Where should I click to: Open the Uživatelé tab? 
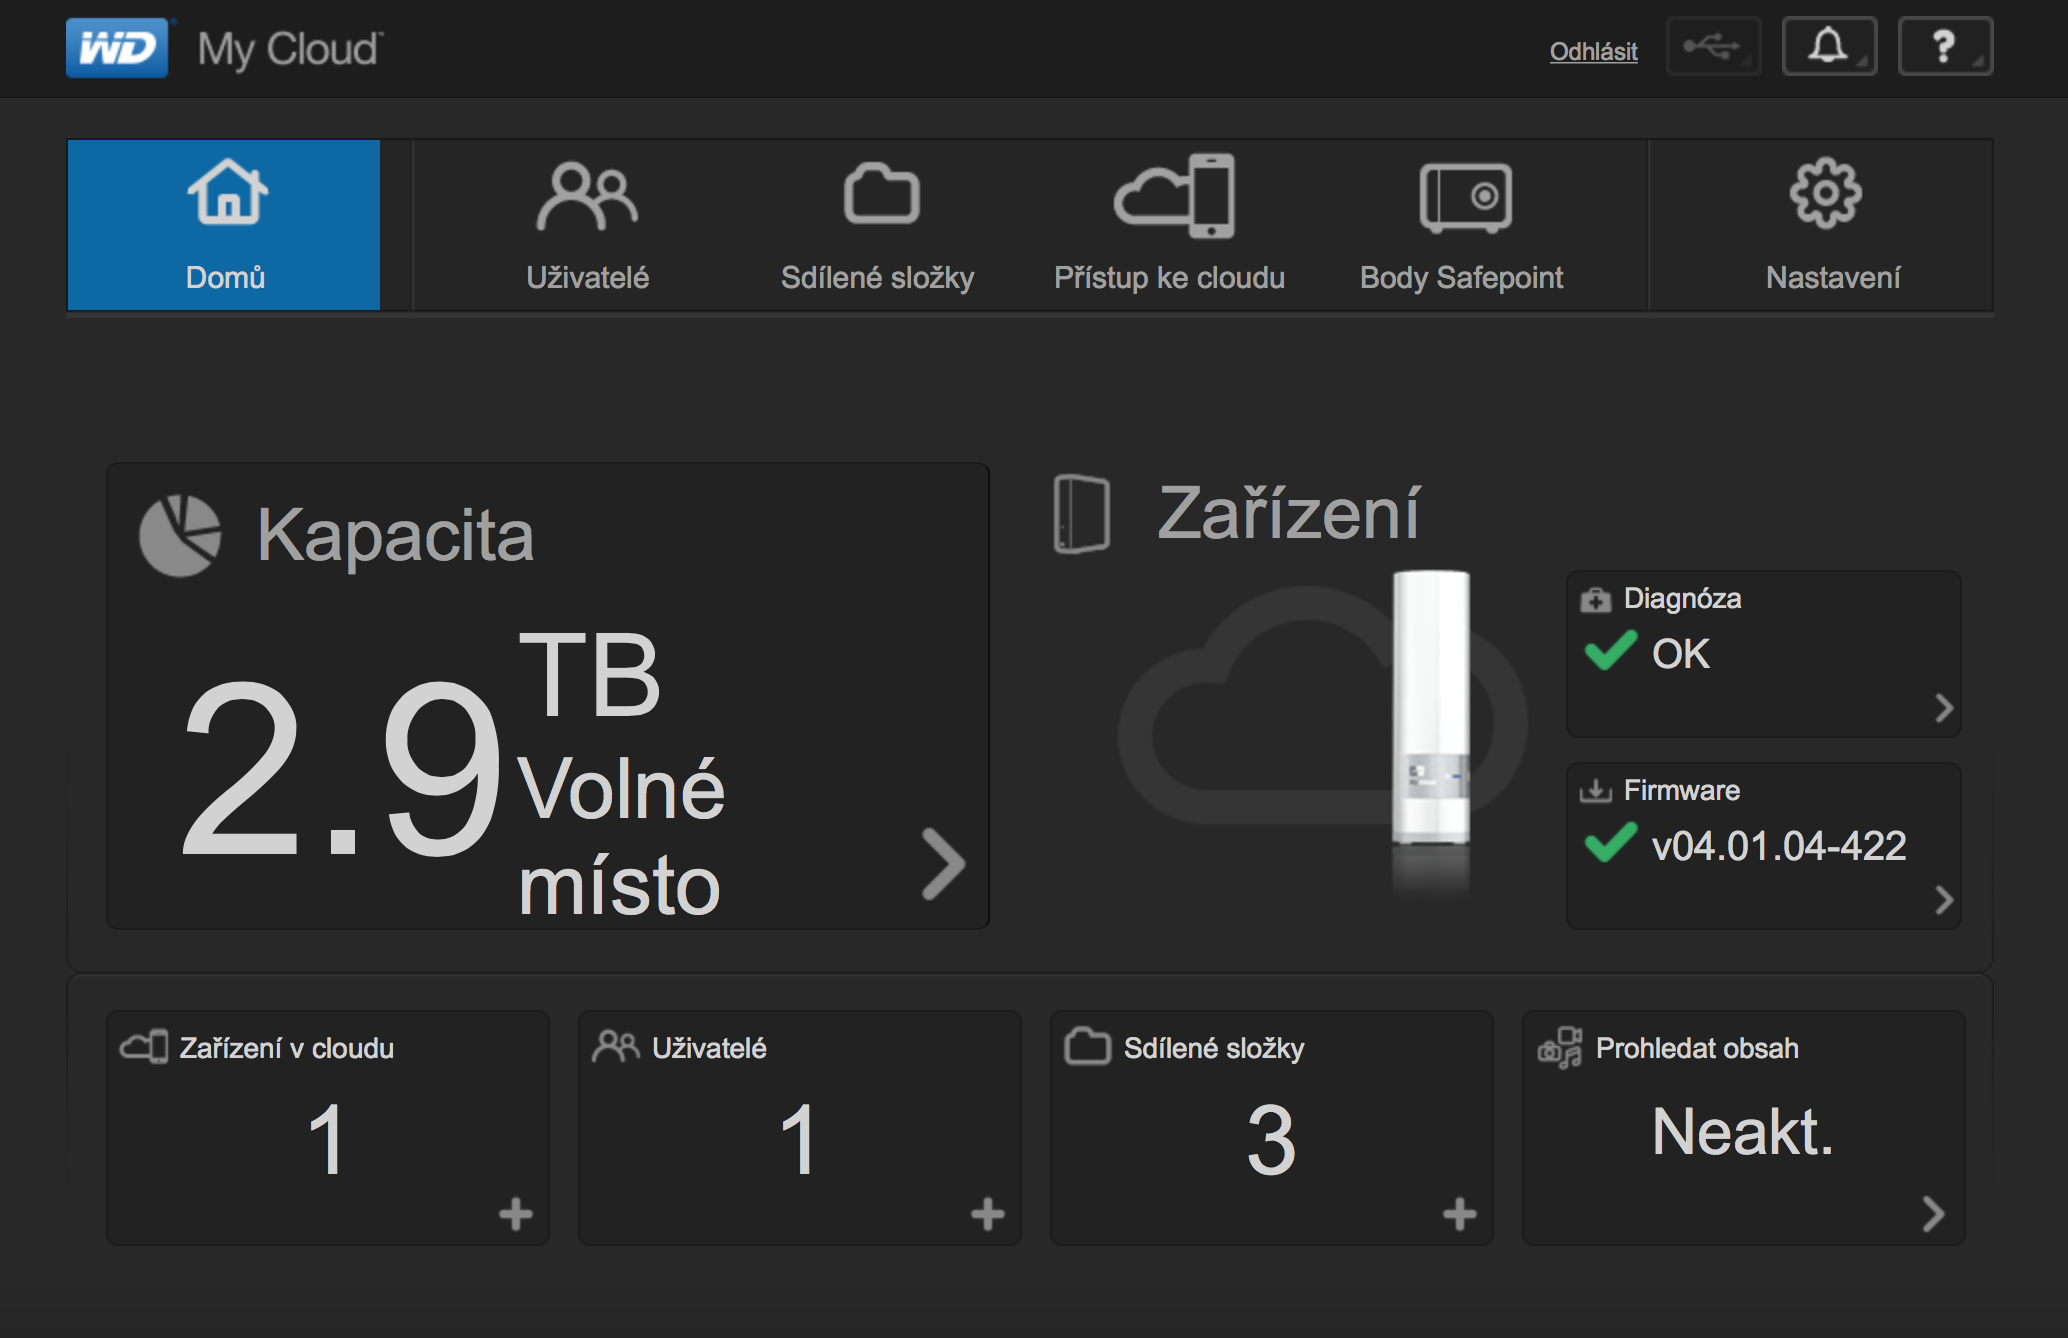point(587,225)
